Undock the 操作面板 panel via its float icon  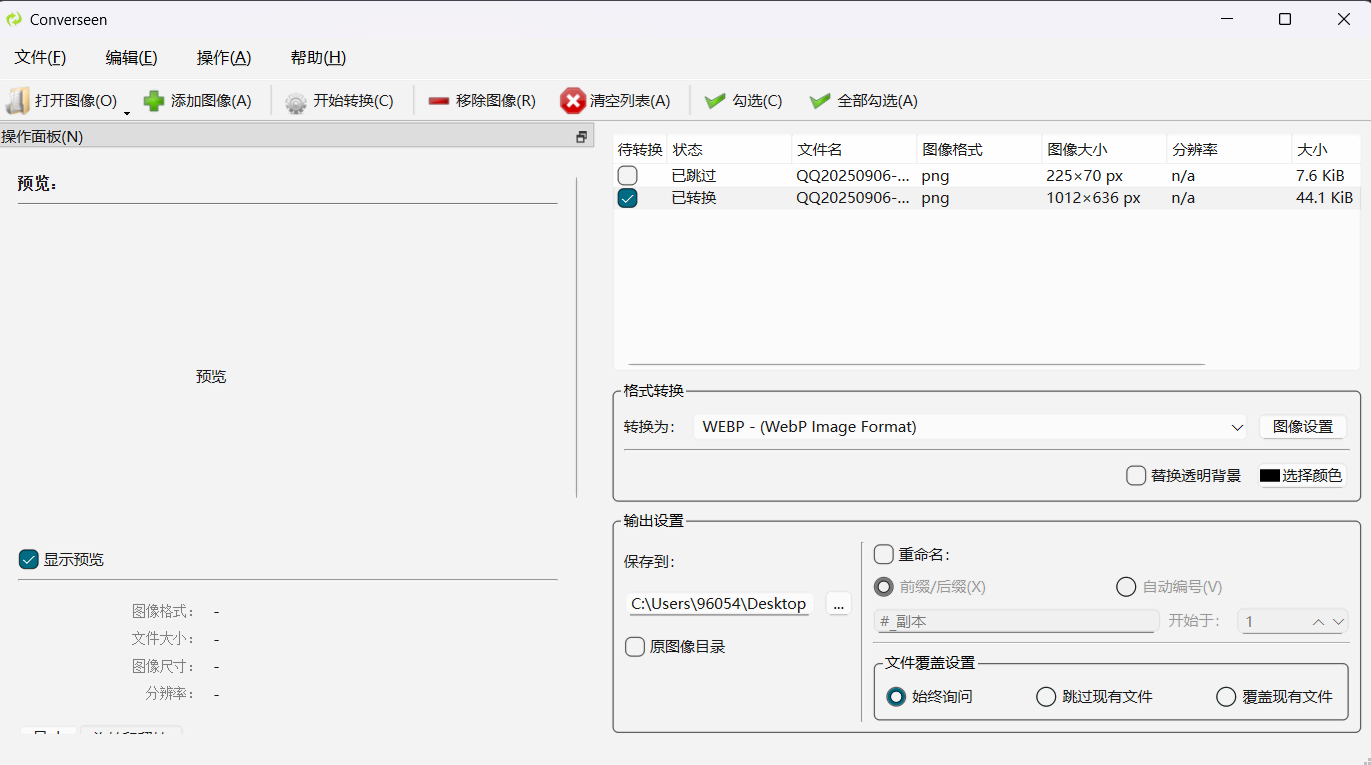pyautogui.click(x=580, y=136)
